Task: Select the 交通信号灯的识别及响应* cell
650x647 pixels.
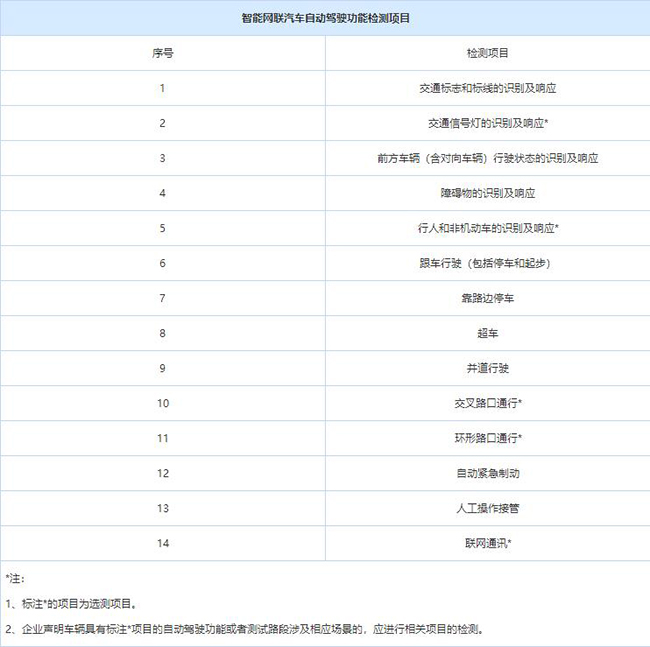Action: pyautogui.click(x=487, y=123)
